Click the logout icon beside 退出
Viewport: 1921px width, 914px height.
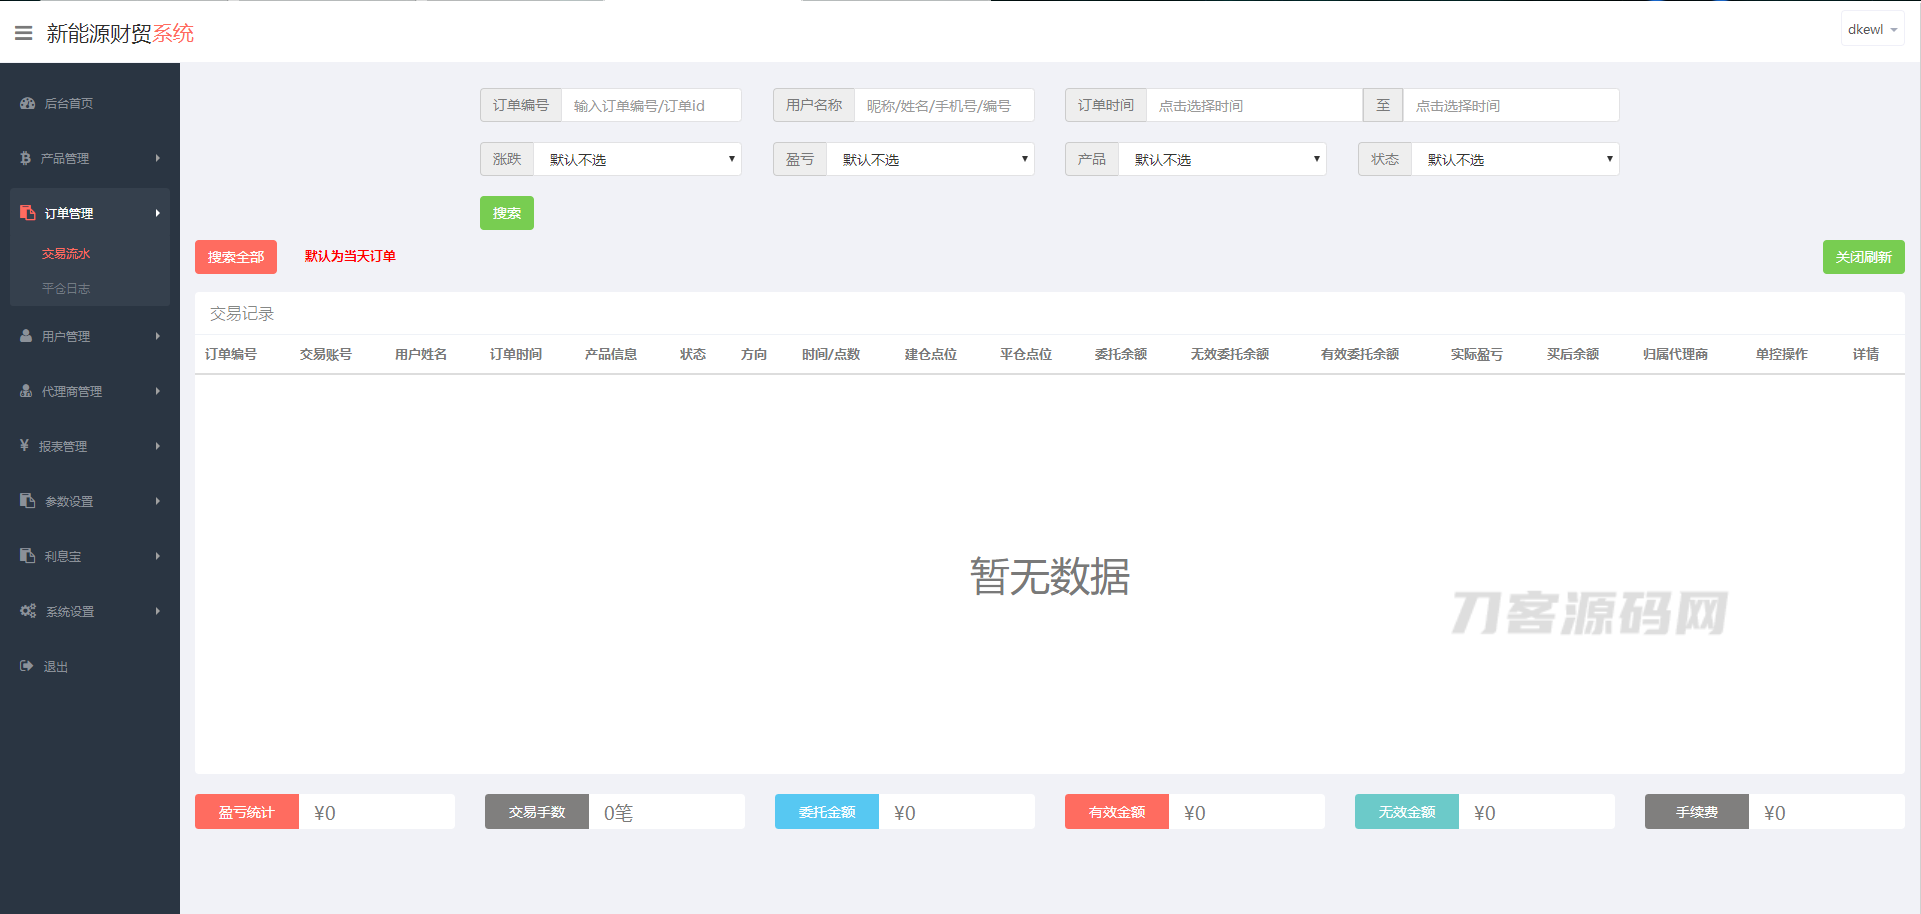[27, 666]
